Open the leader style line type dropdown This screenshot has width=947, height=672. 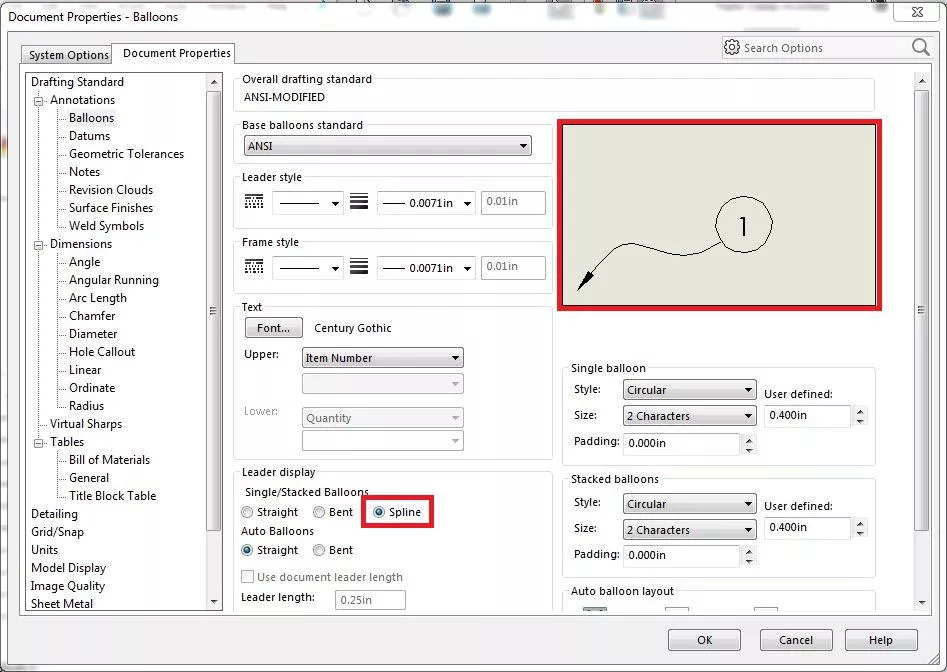pyautogui.click(x=308, y=203)
